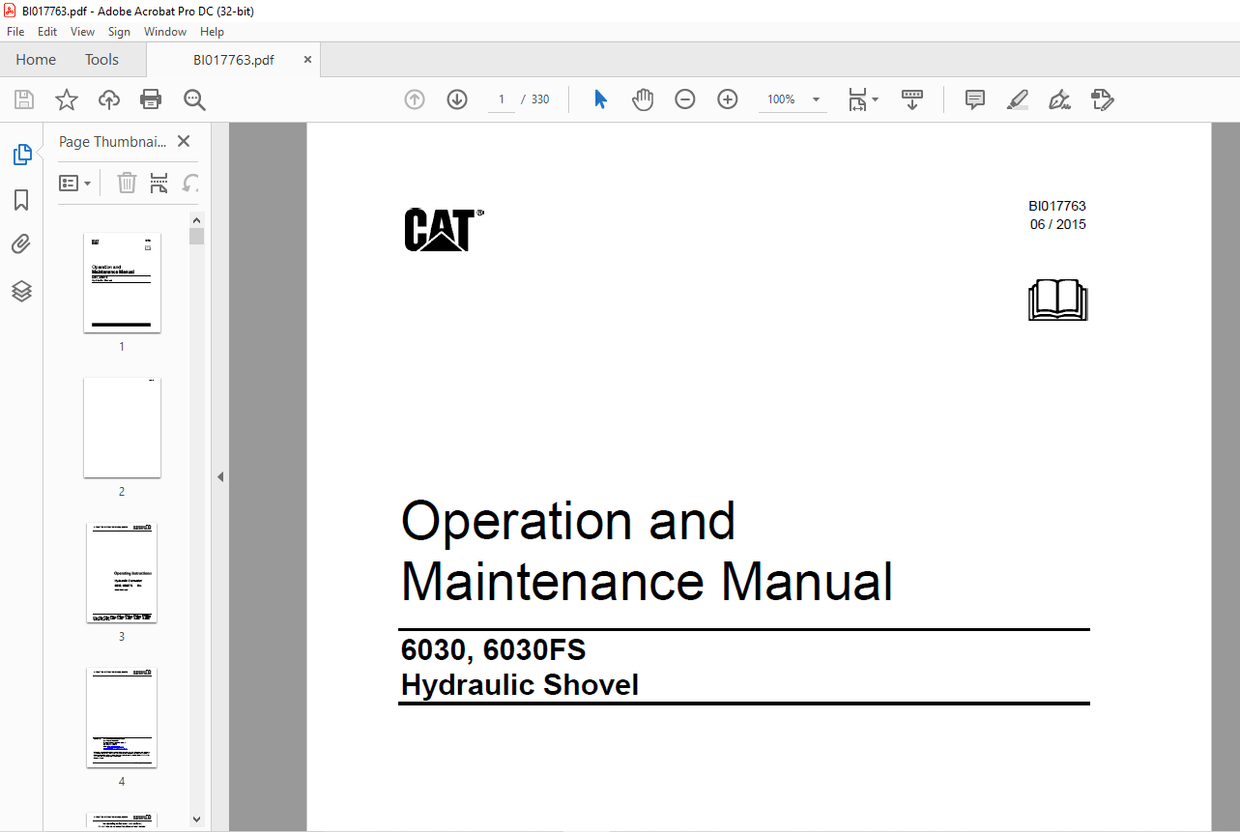Select the Highlight text tool
Image resolution: width=1240 pixels, height=832 pixels.
(1017, 99)
